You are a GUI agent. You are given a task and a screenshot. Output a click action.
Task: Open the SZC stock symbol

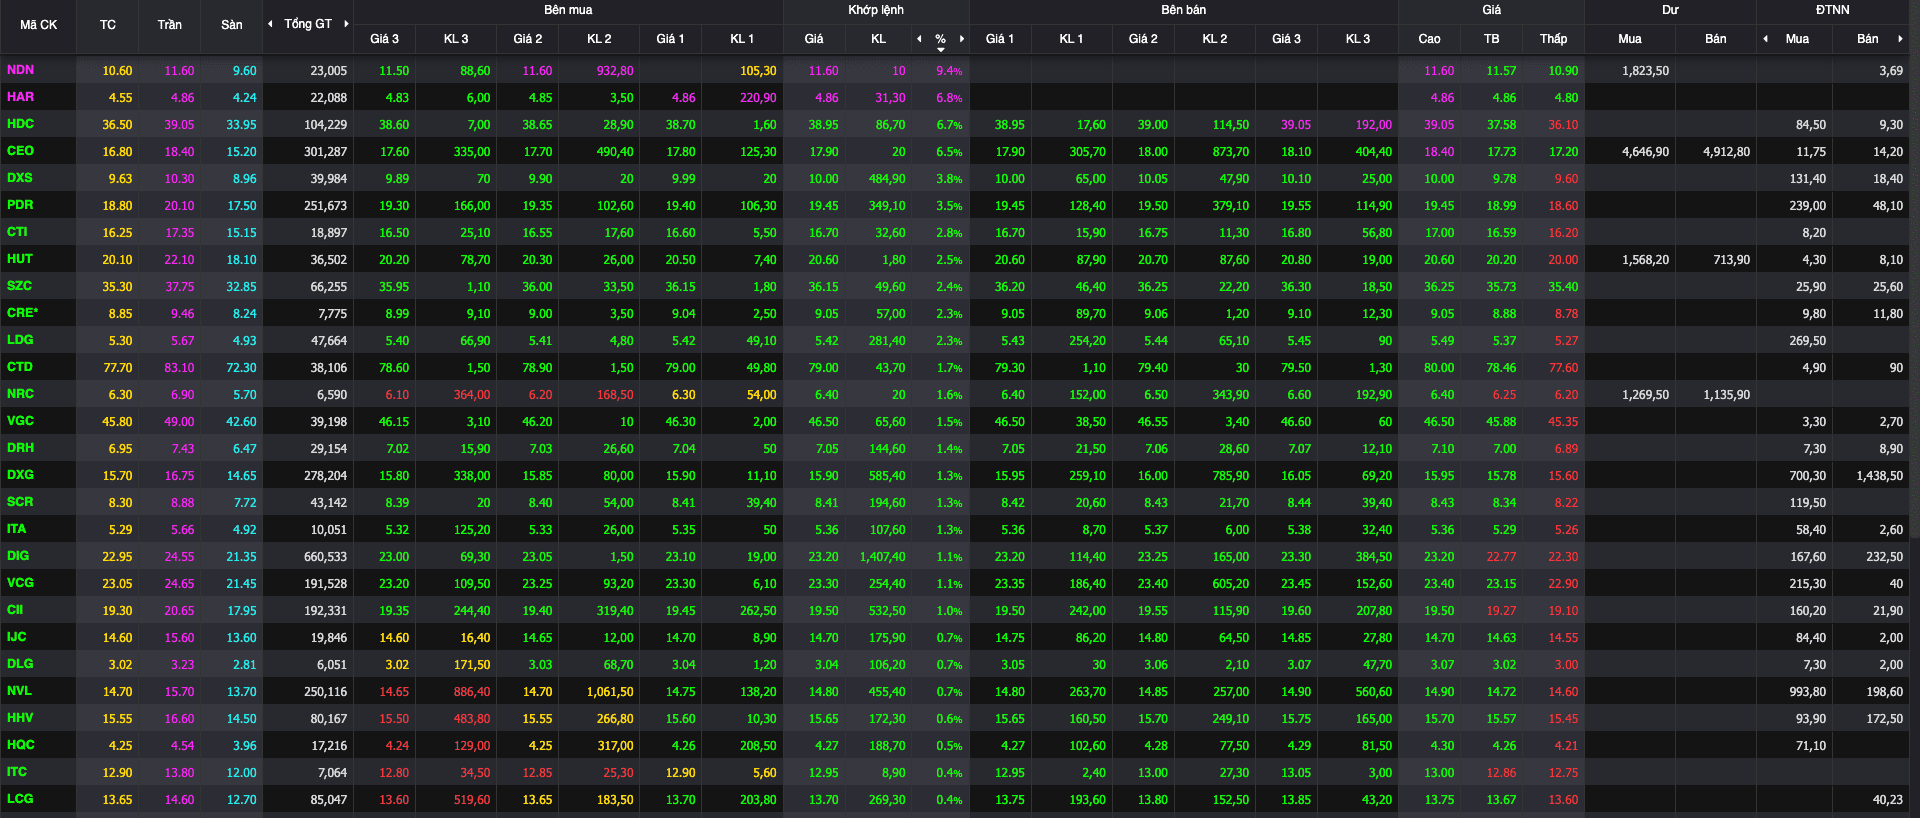19,286
